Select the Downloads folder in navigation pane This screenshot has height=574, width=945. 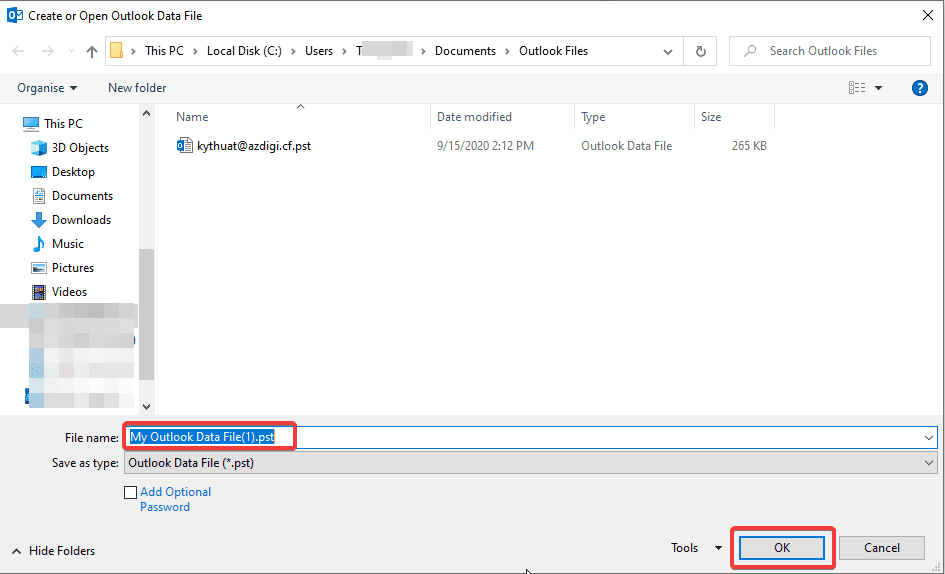coord(81,220)
